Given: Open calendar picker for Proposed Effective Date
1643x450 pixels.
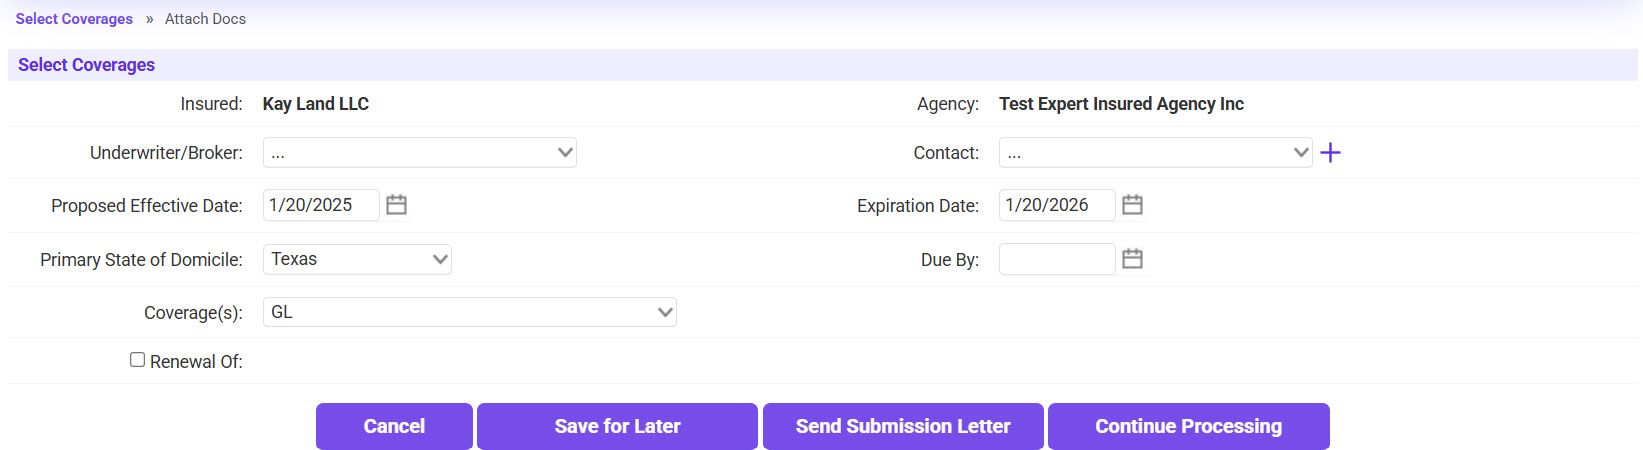Looking at the screenshot, I should tap(396, 205).
